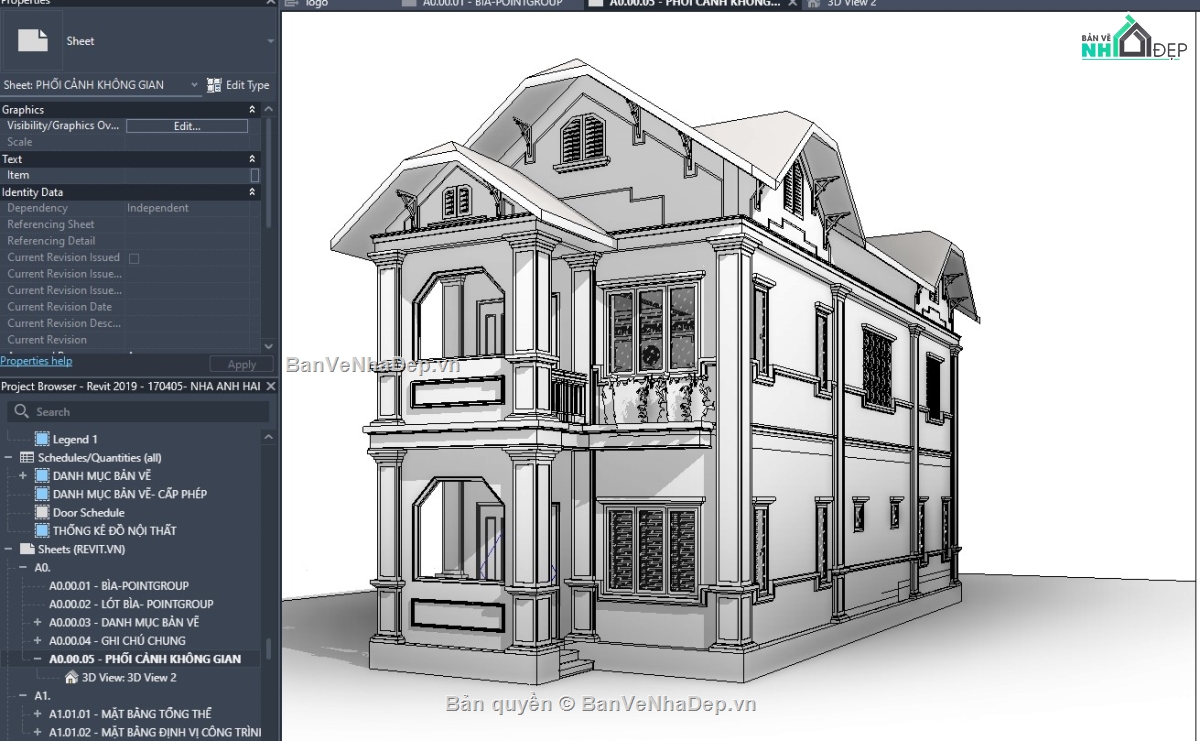The image size is (1200, 741).
Task: Select the DANH MỤC BẢN VẼ- CẤP PHÉP row
Action: click(130, 494)
